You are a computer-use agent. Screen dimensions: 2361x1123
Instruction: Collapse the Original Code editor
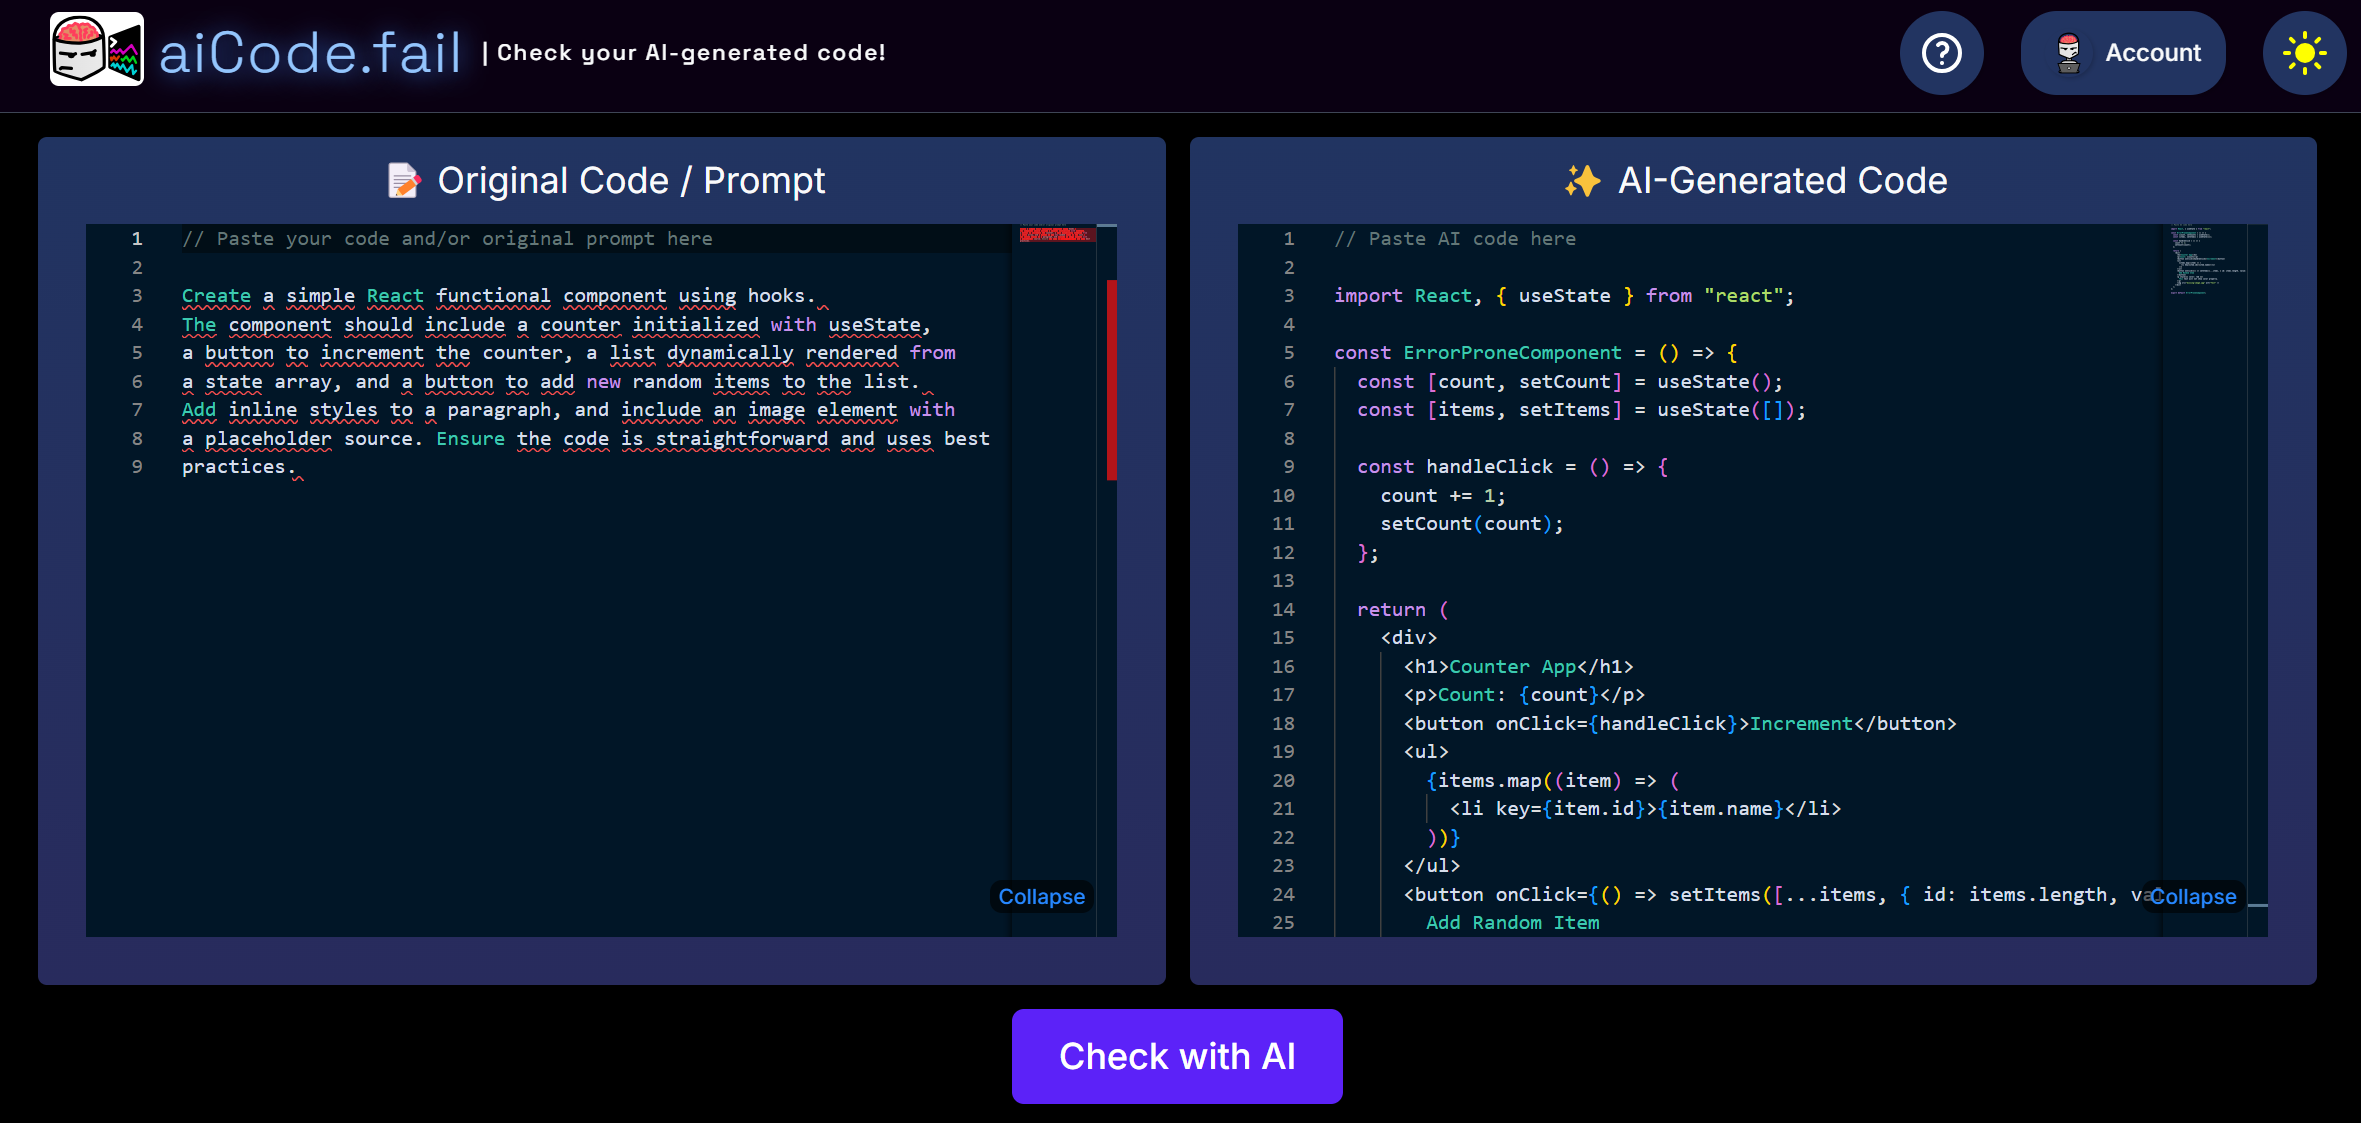(x=1041, y=896)
